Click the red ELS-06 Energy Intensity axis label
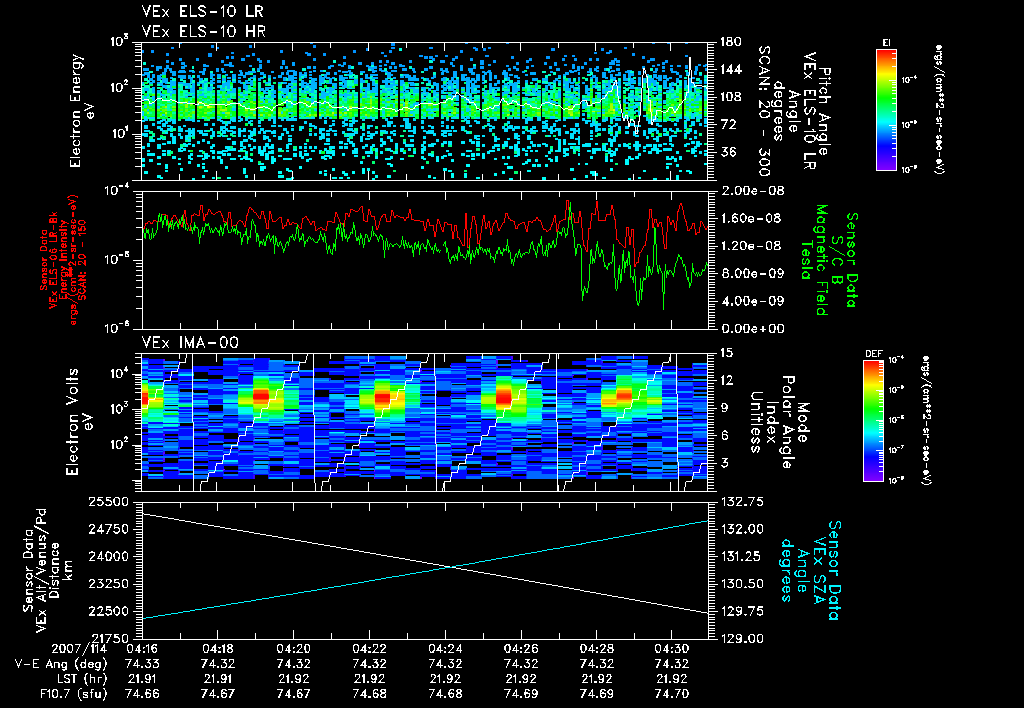 pos(63,260)
